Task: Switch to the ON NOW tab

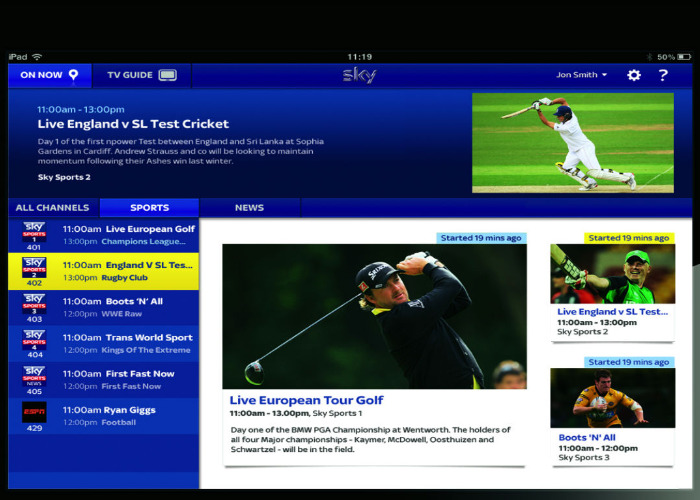Action: click(x=50, y=75)
